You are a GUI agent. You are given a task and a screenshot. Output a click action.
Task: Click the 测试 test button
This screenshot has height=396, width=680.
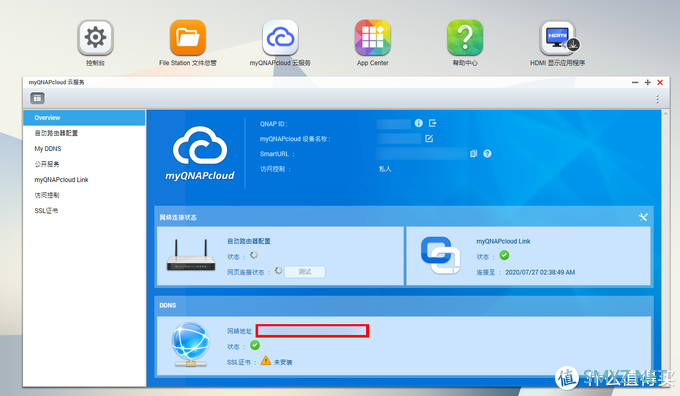[x=305, y=272]
